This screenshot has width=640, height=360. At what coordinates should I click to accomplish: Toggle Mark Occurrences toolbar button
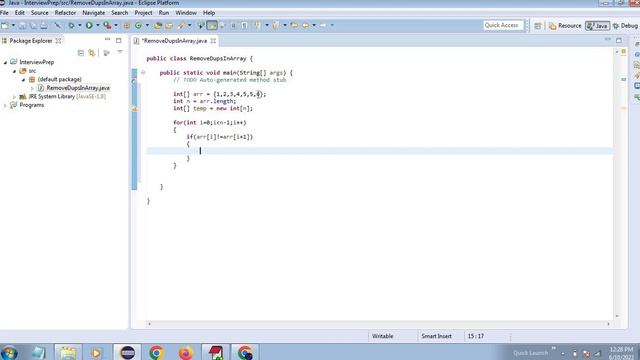point(212,25)
